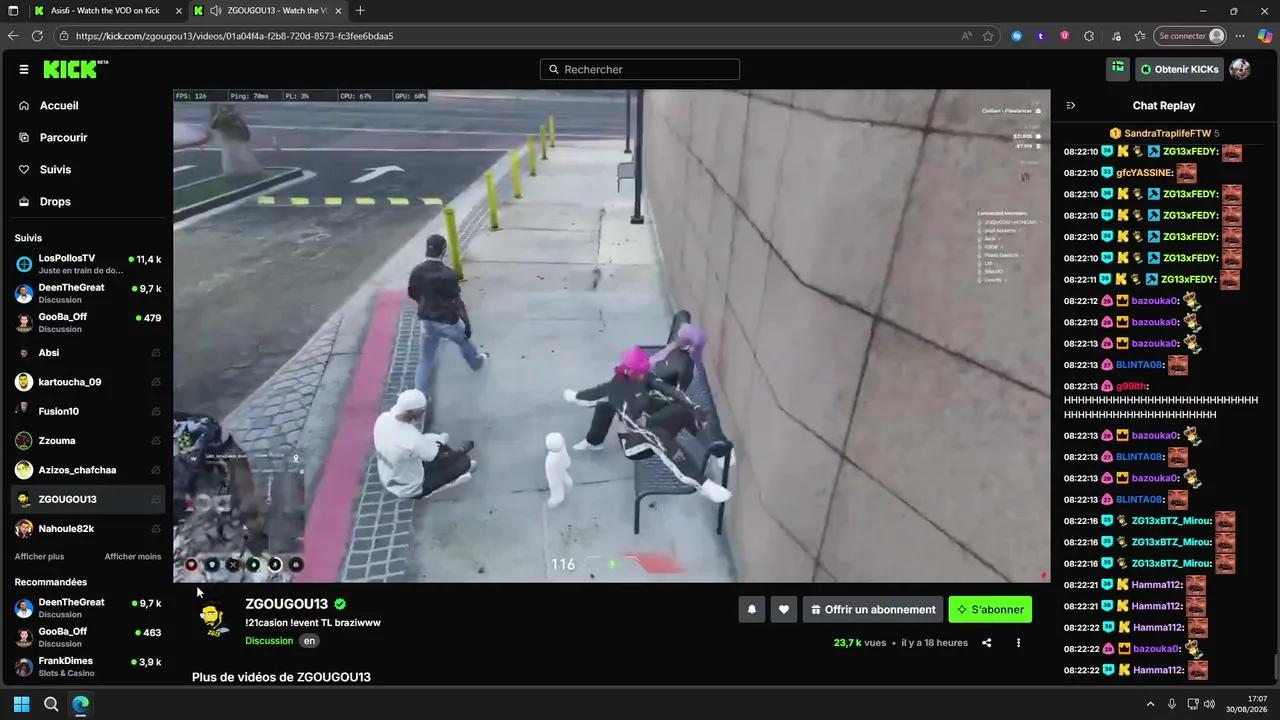Open browser Settings and more menu
This screenshot has width=1280, height=720.
[x=1241, y=36]
